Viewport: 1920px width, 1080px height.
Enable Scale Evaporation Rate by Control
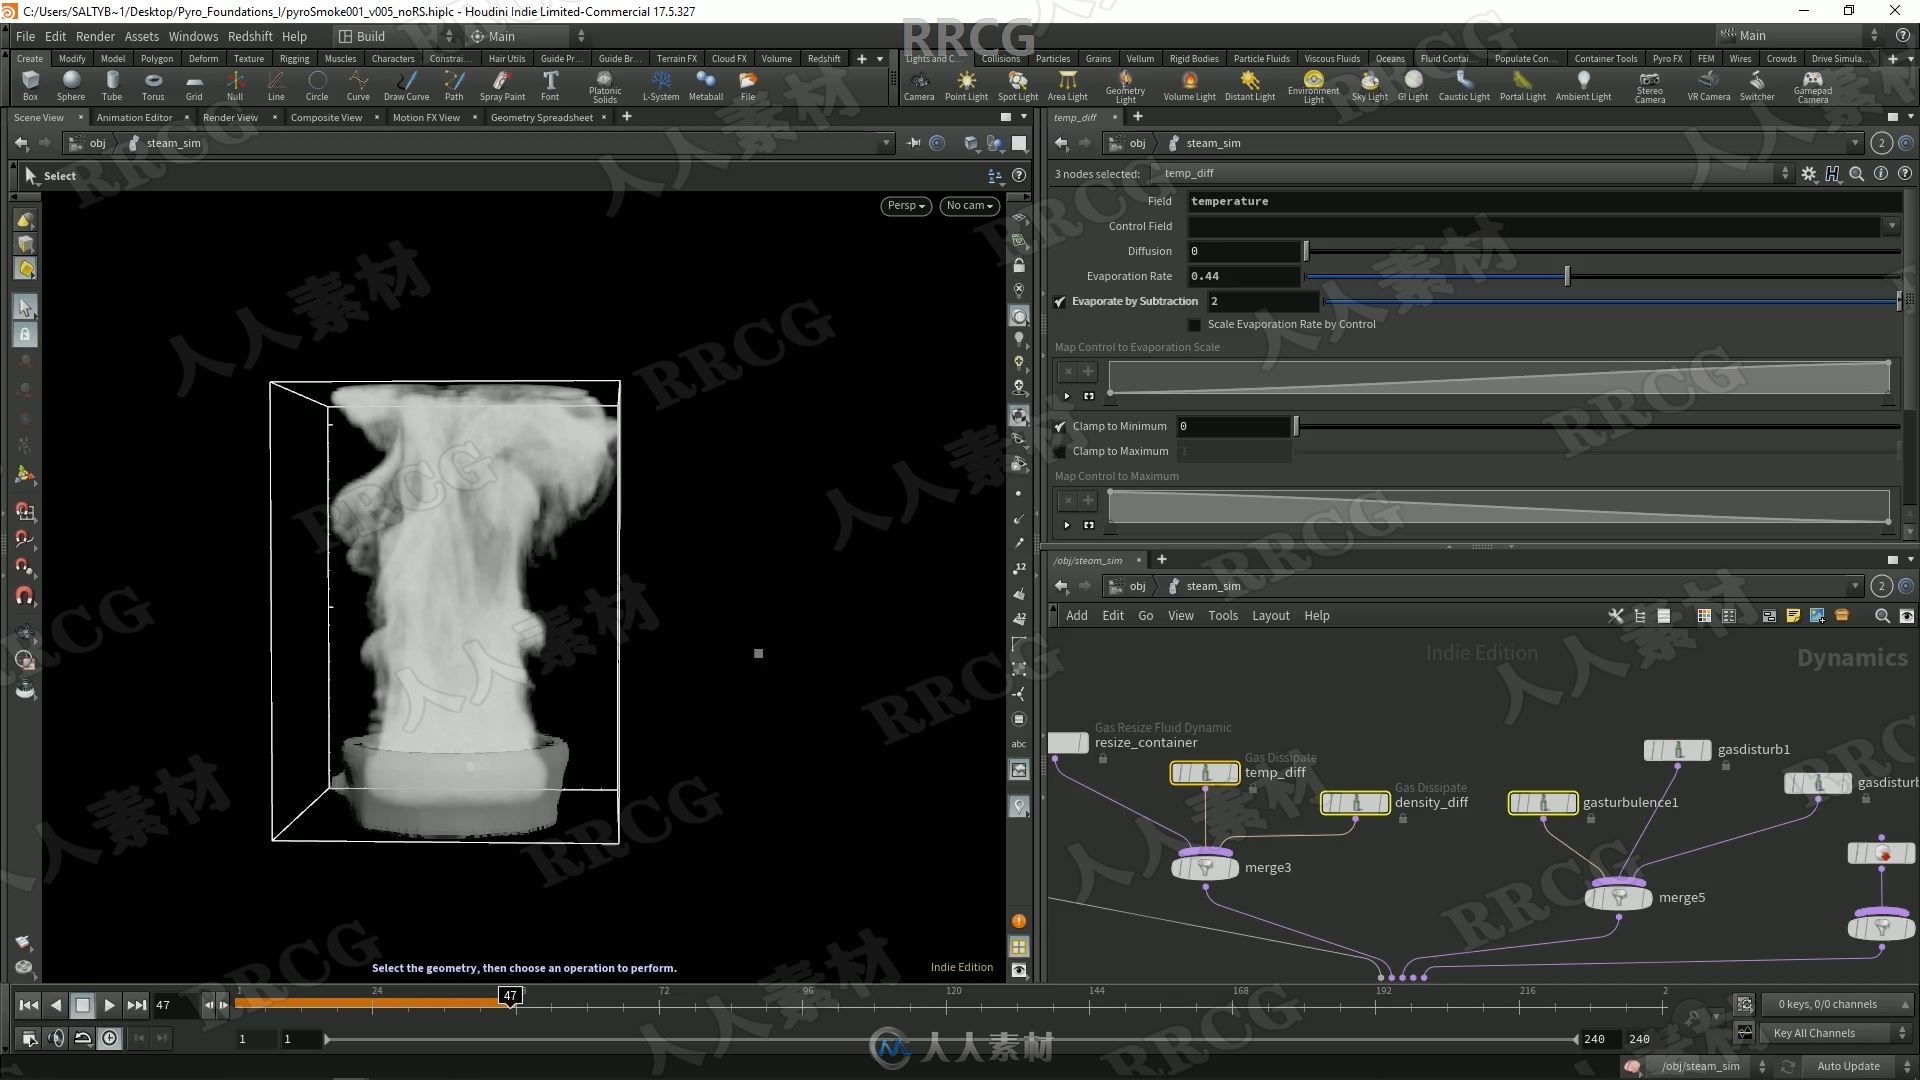coord(1197,324)
